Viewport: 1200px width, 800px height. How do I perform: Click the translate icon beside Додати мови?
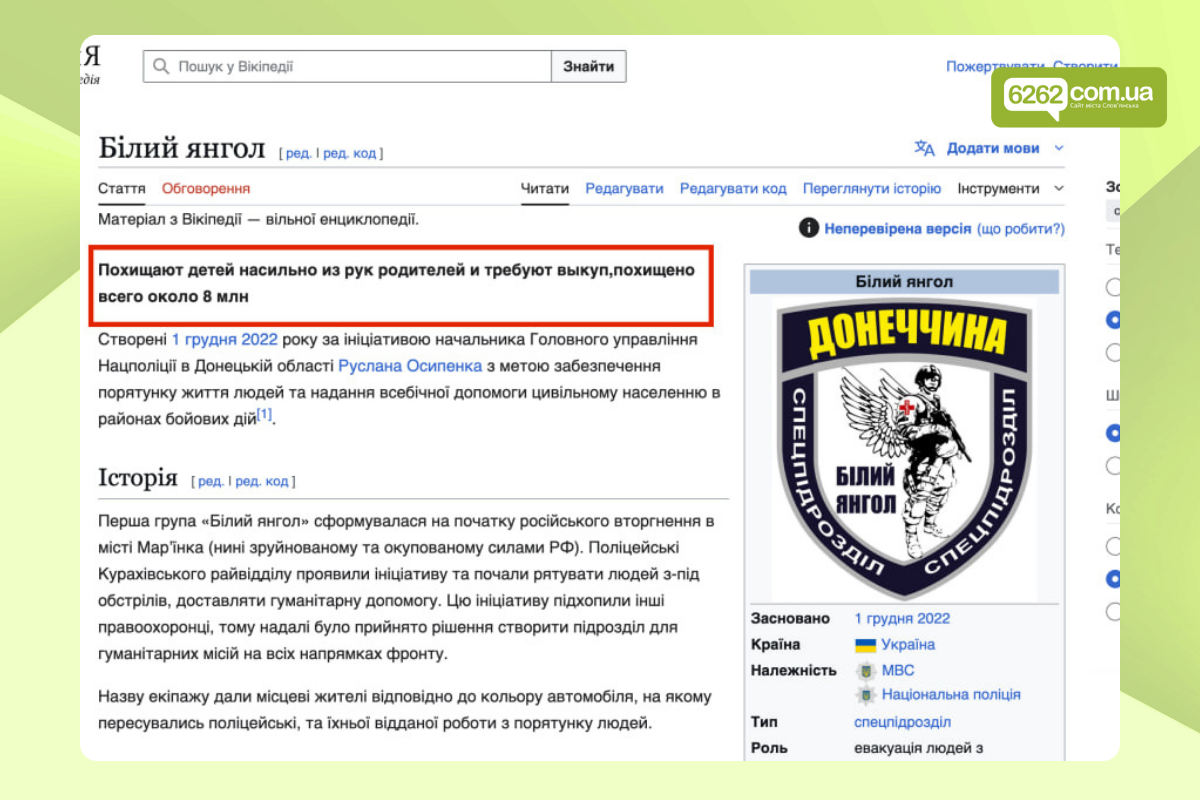(925, 148)
